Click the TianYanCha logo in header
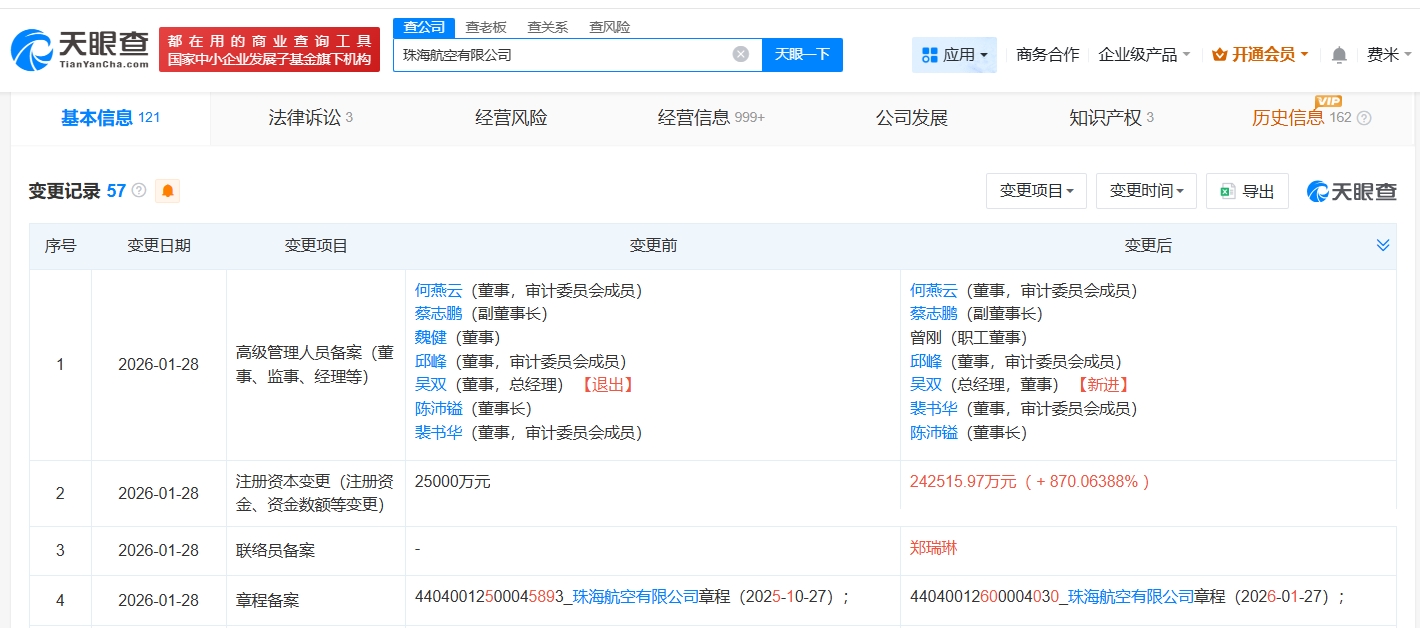Screen dimensions: 1420x628 (80, 50)
